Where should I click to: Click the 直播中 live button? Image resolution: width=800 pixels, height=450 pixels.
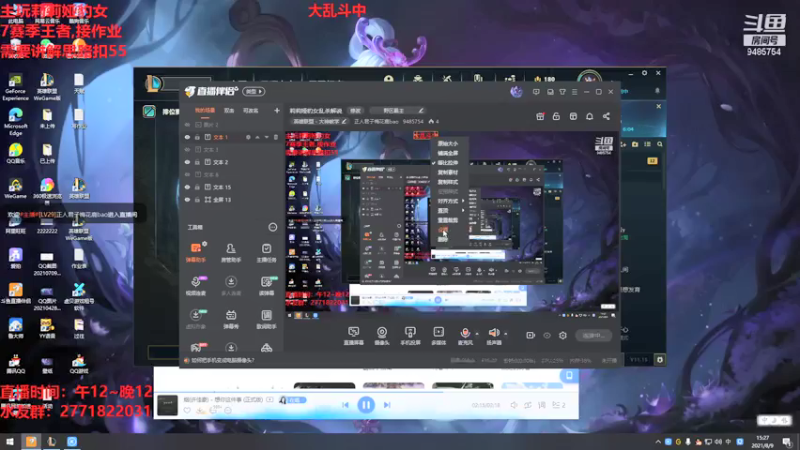coord(593,335)
